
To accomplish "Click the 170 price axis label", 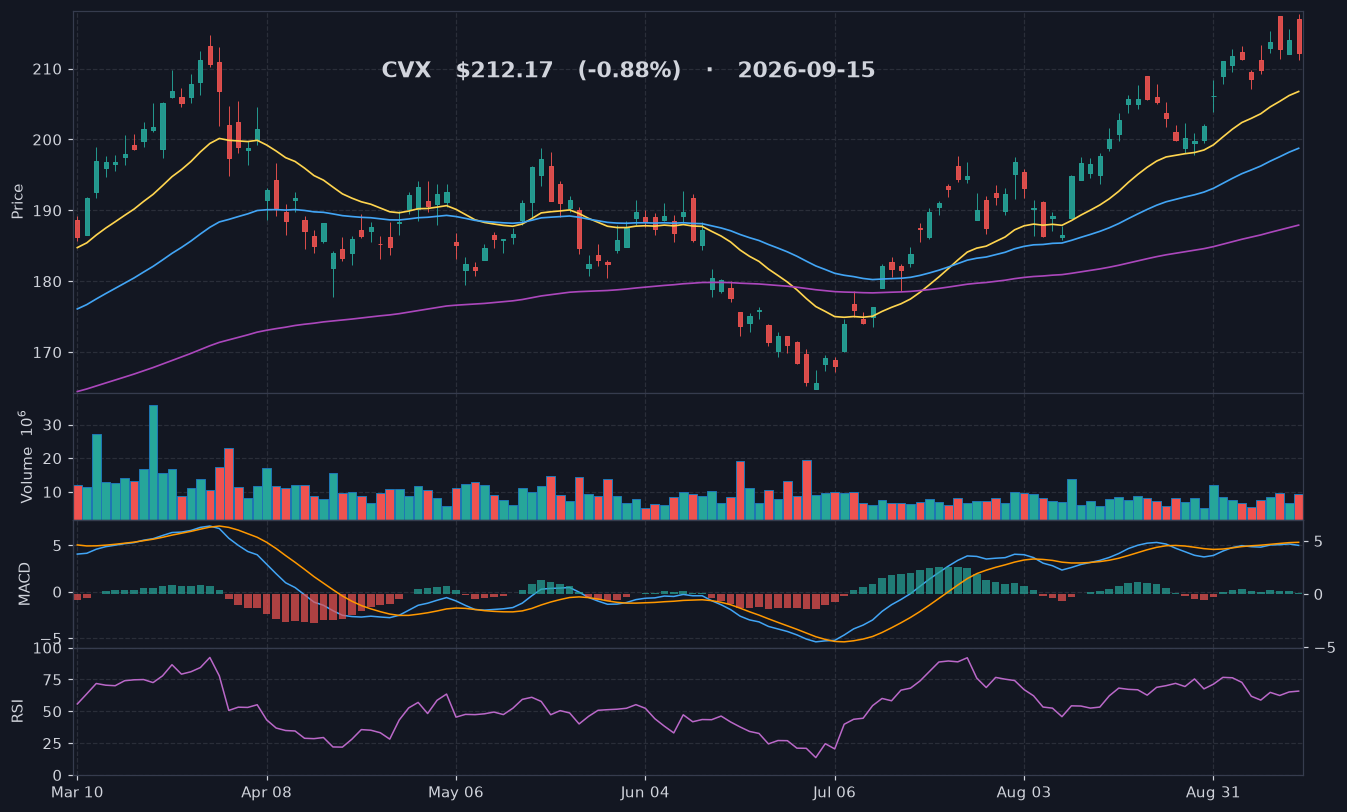I will click(x=50, y=353).
